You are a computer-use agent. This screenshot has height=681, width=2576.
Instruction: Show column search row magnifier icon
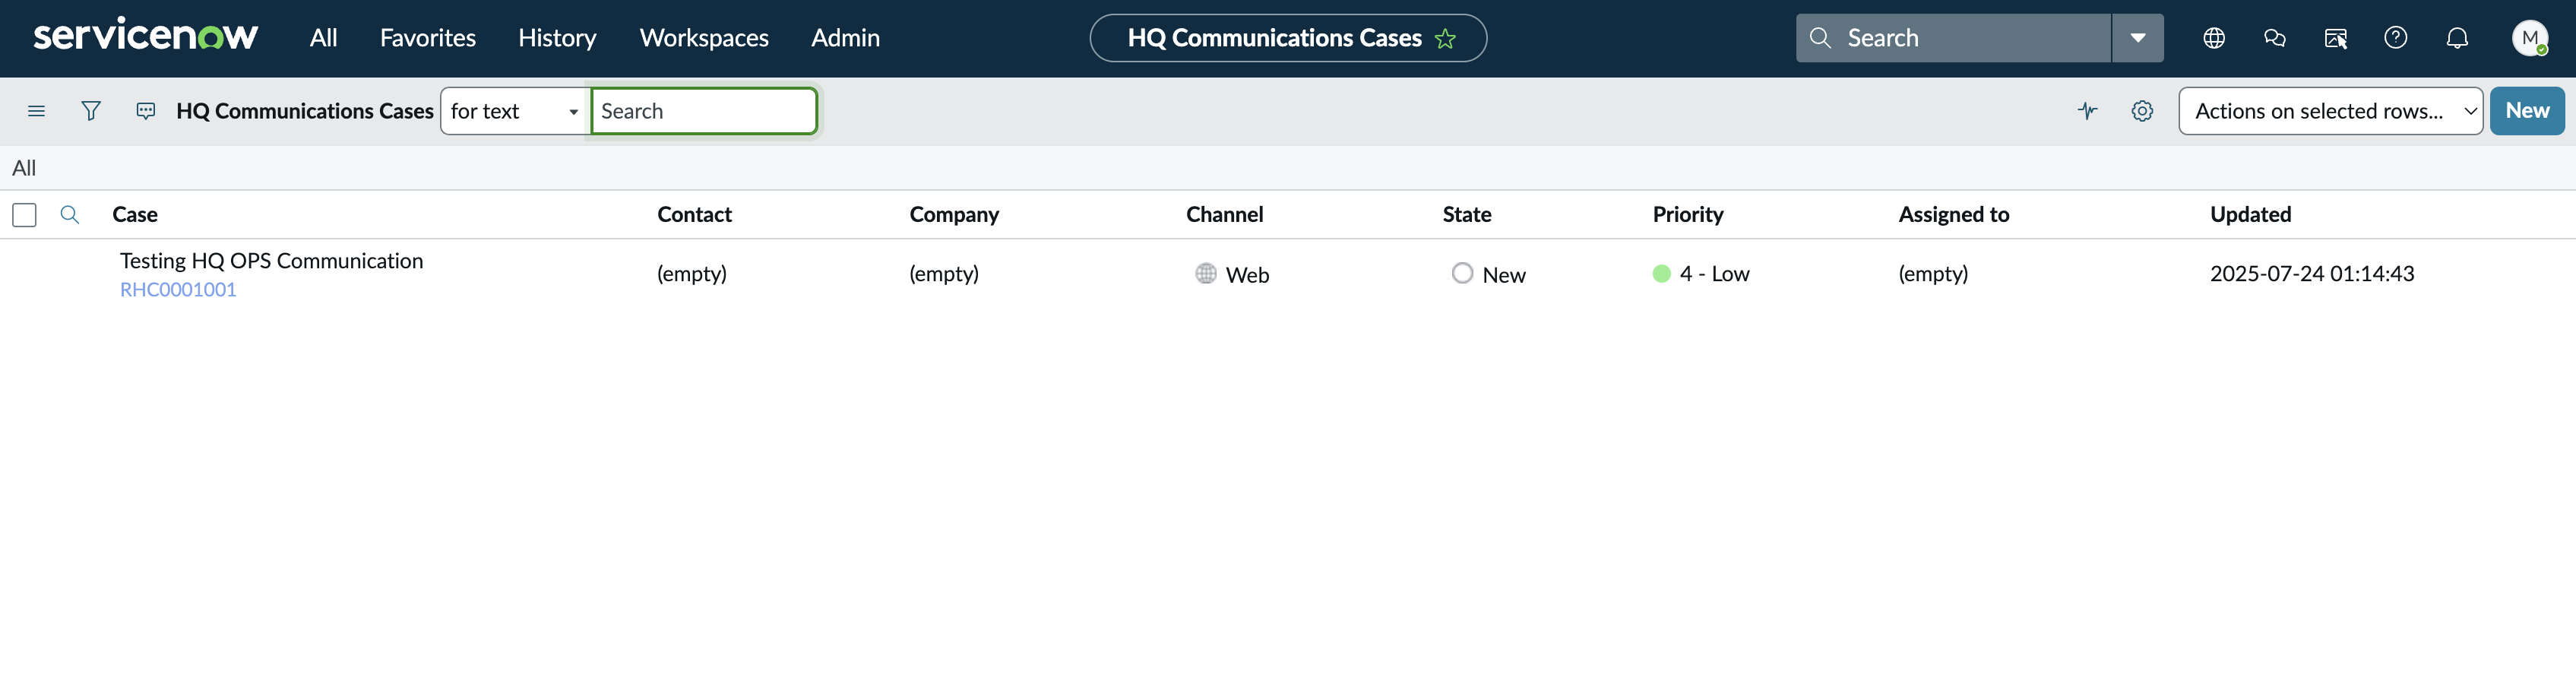coord(70,215)
